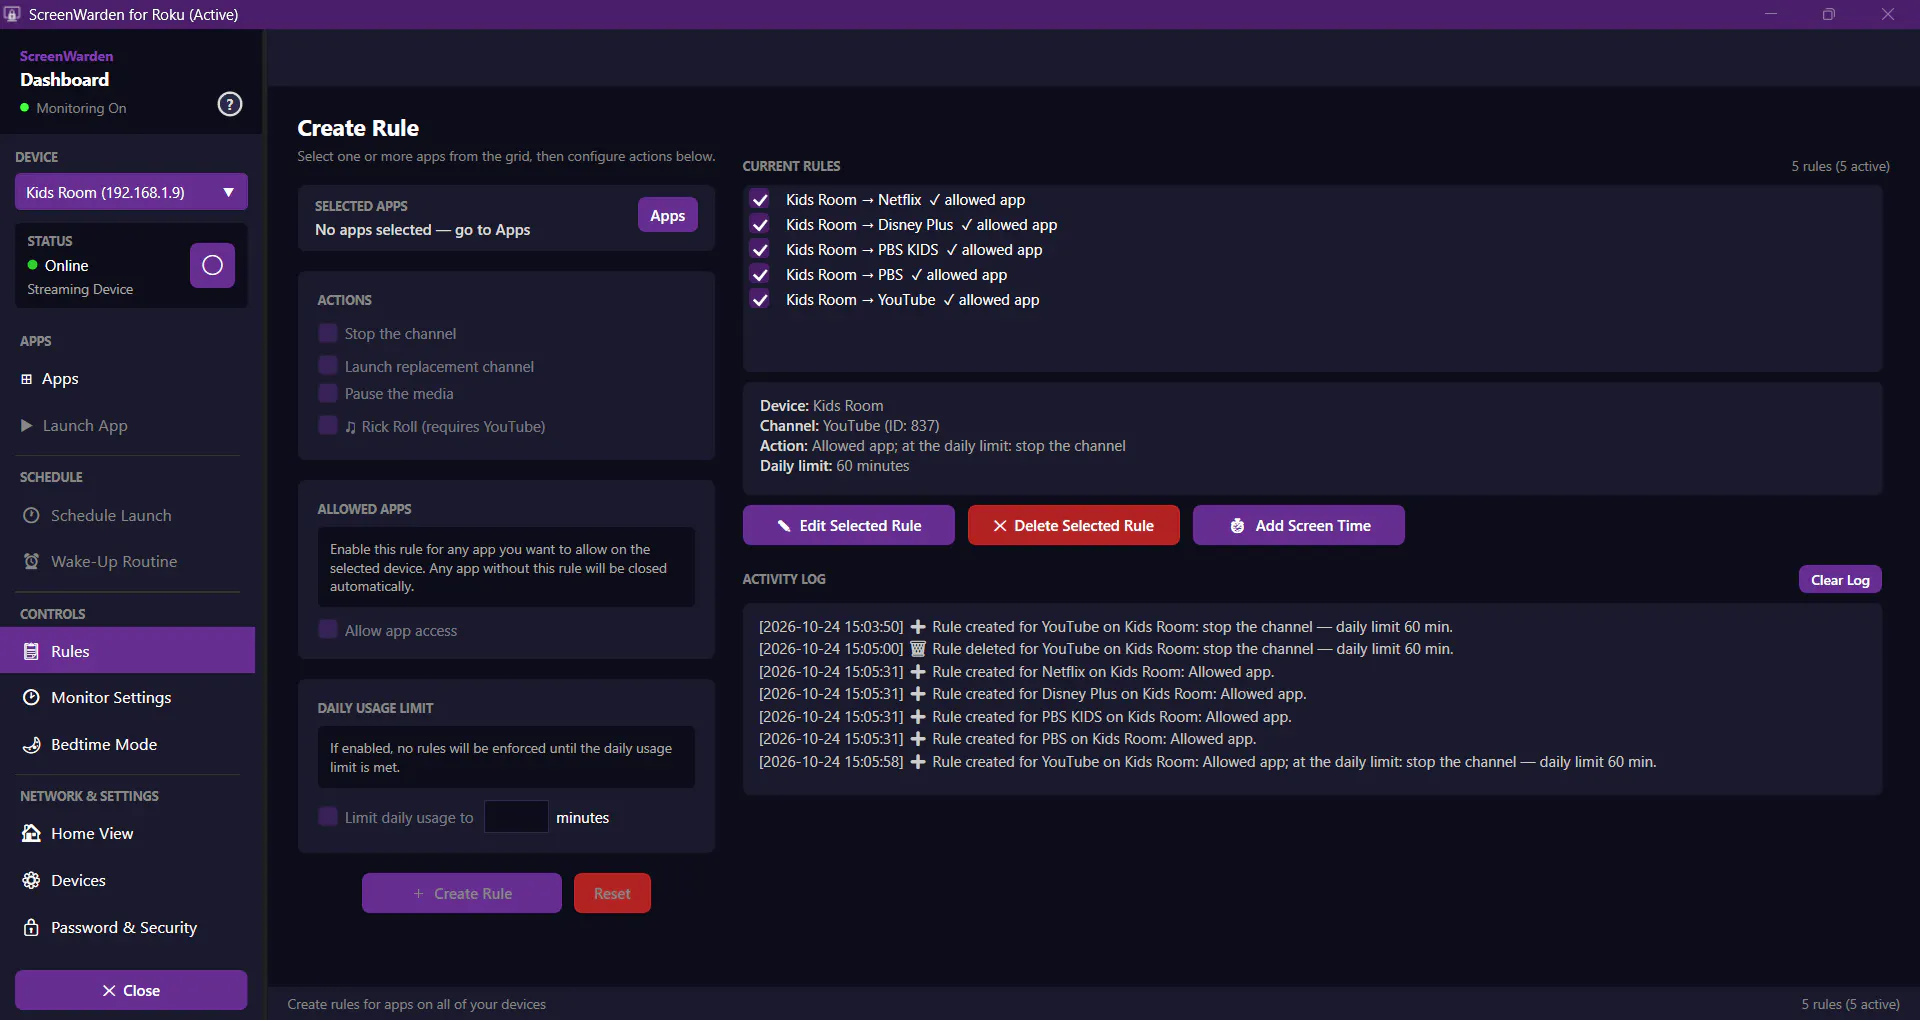Screen dimensions: 1920x1020
Task: Toggle the YouTube rule checkbox
Action: point(760,300)
